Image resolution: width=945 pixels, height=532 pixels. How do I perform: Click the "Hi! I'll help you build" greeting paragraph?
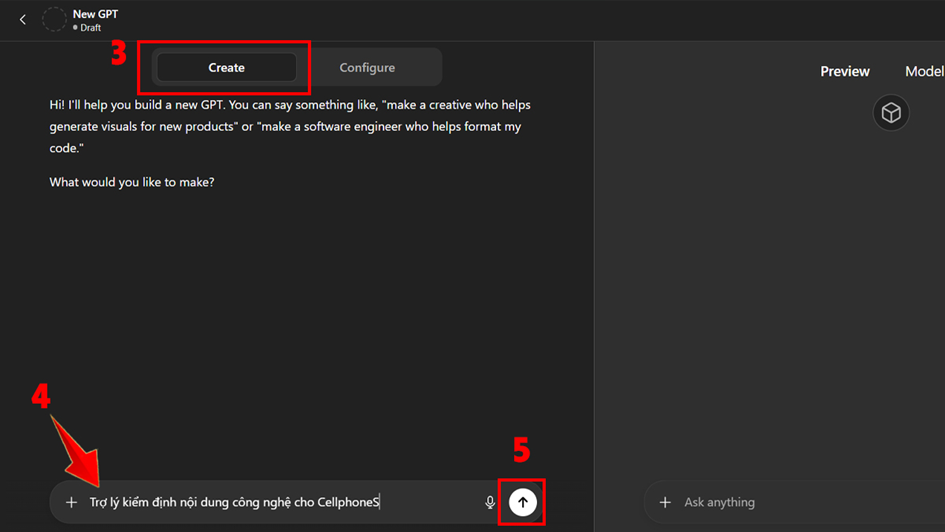click(290, 126)
